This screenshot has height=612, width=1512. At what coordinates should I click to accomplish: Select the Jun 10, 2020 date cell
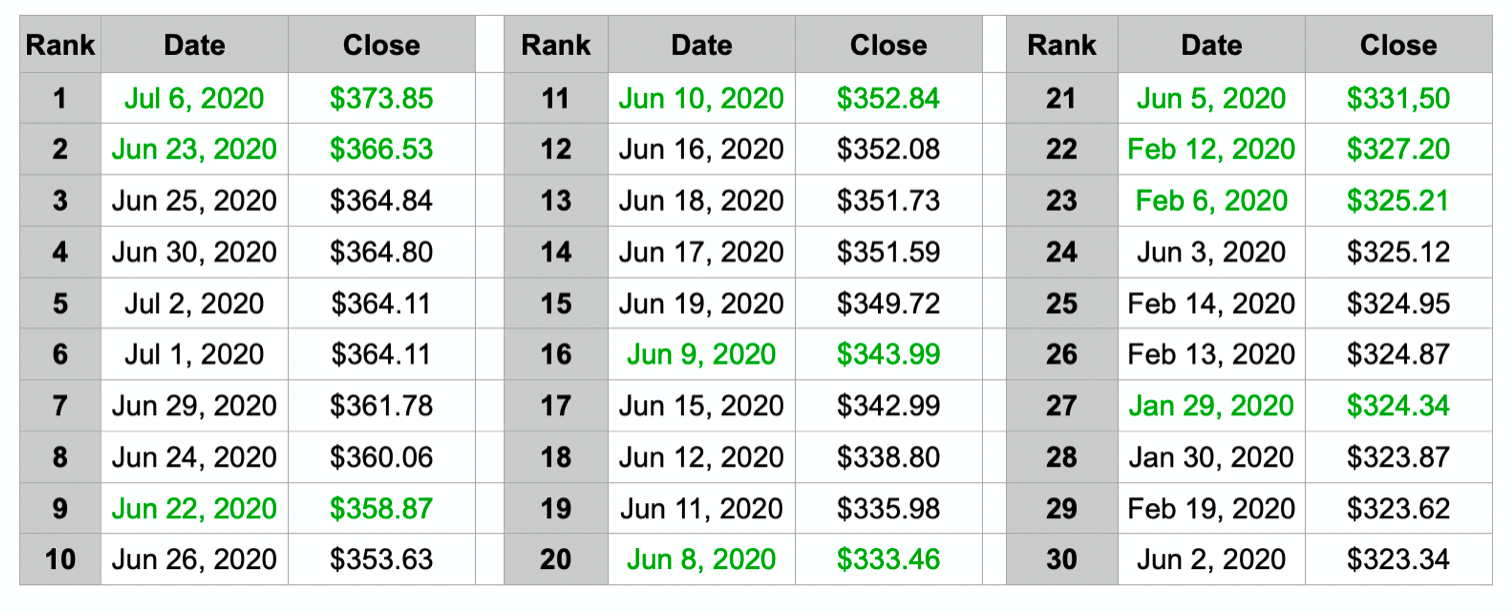(x=701, y=98)
